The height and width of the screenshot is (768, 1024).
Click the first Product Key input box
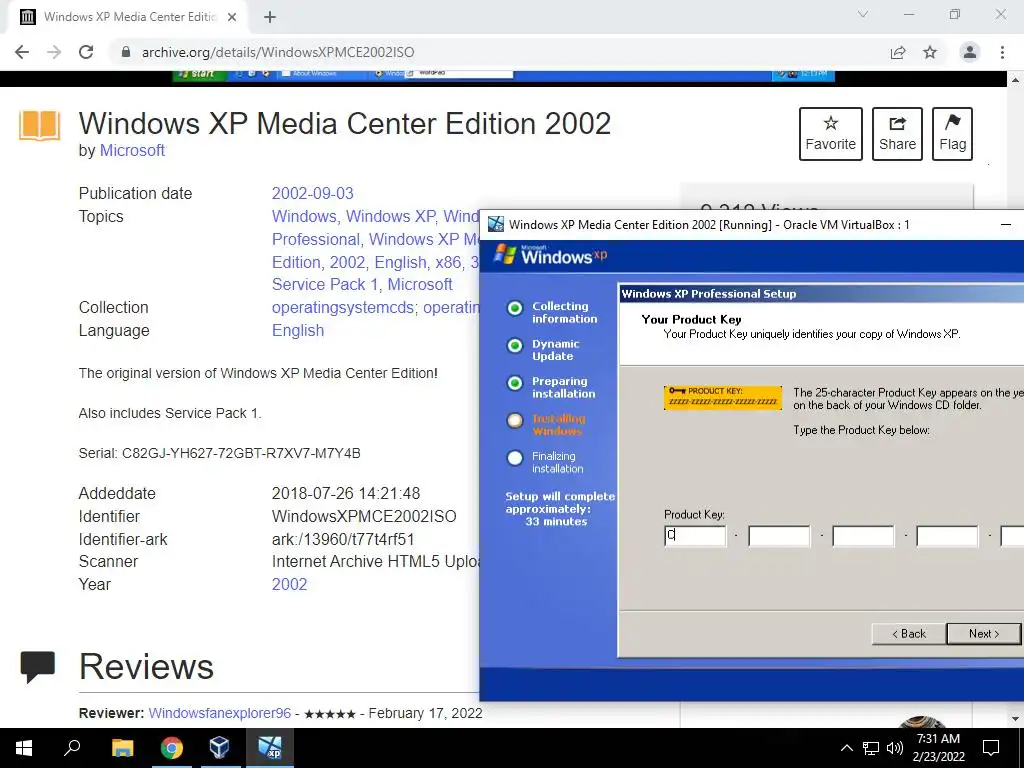point(695,536)
